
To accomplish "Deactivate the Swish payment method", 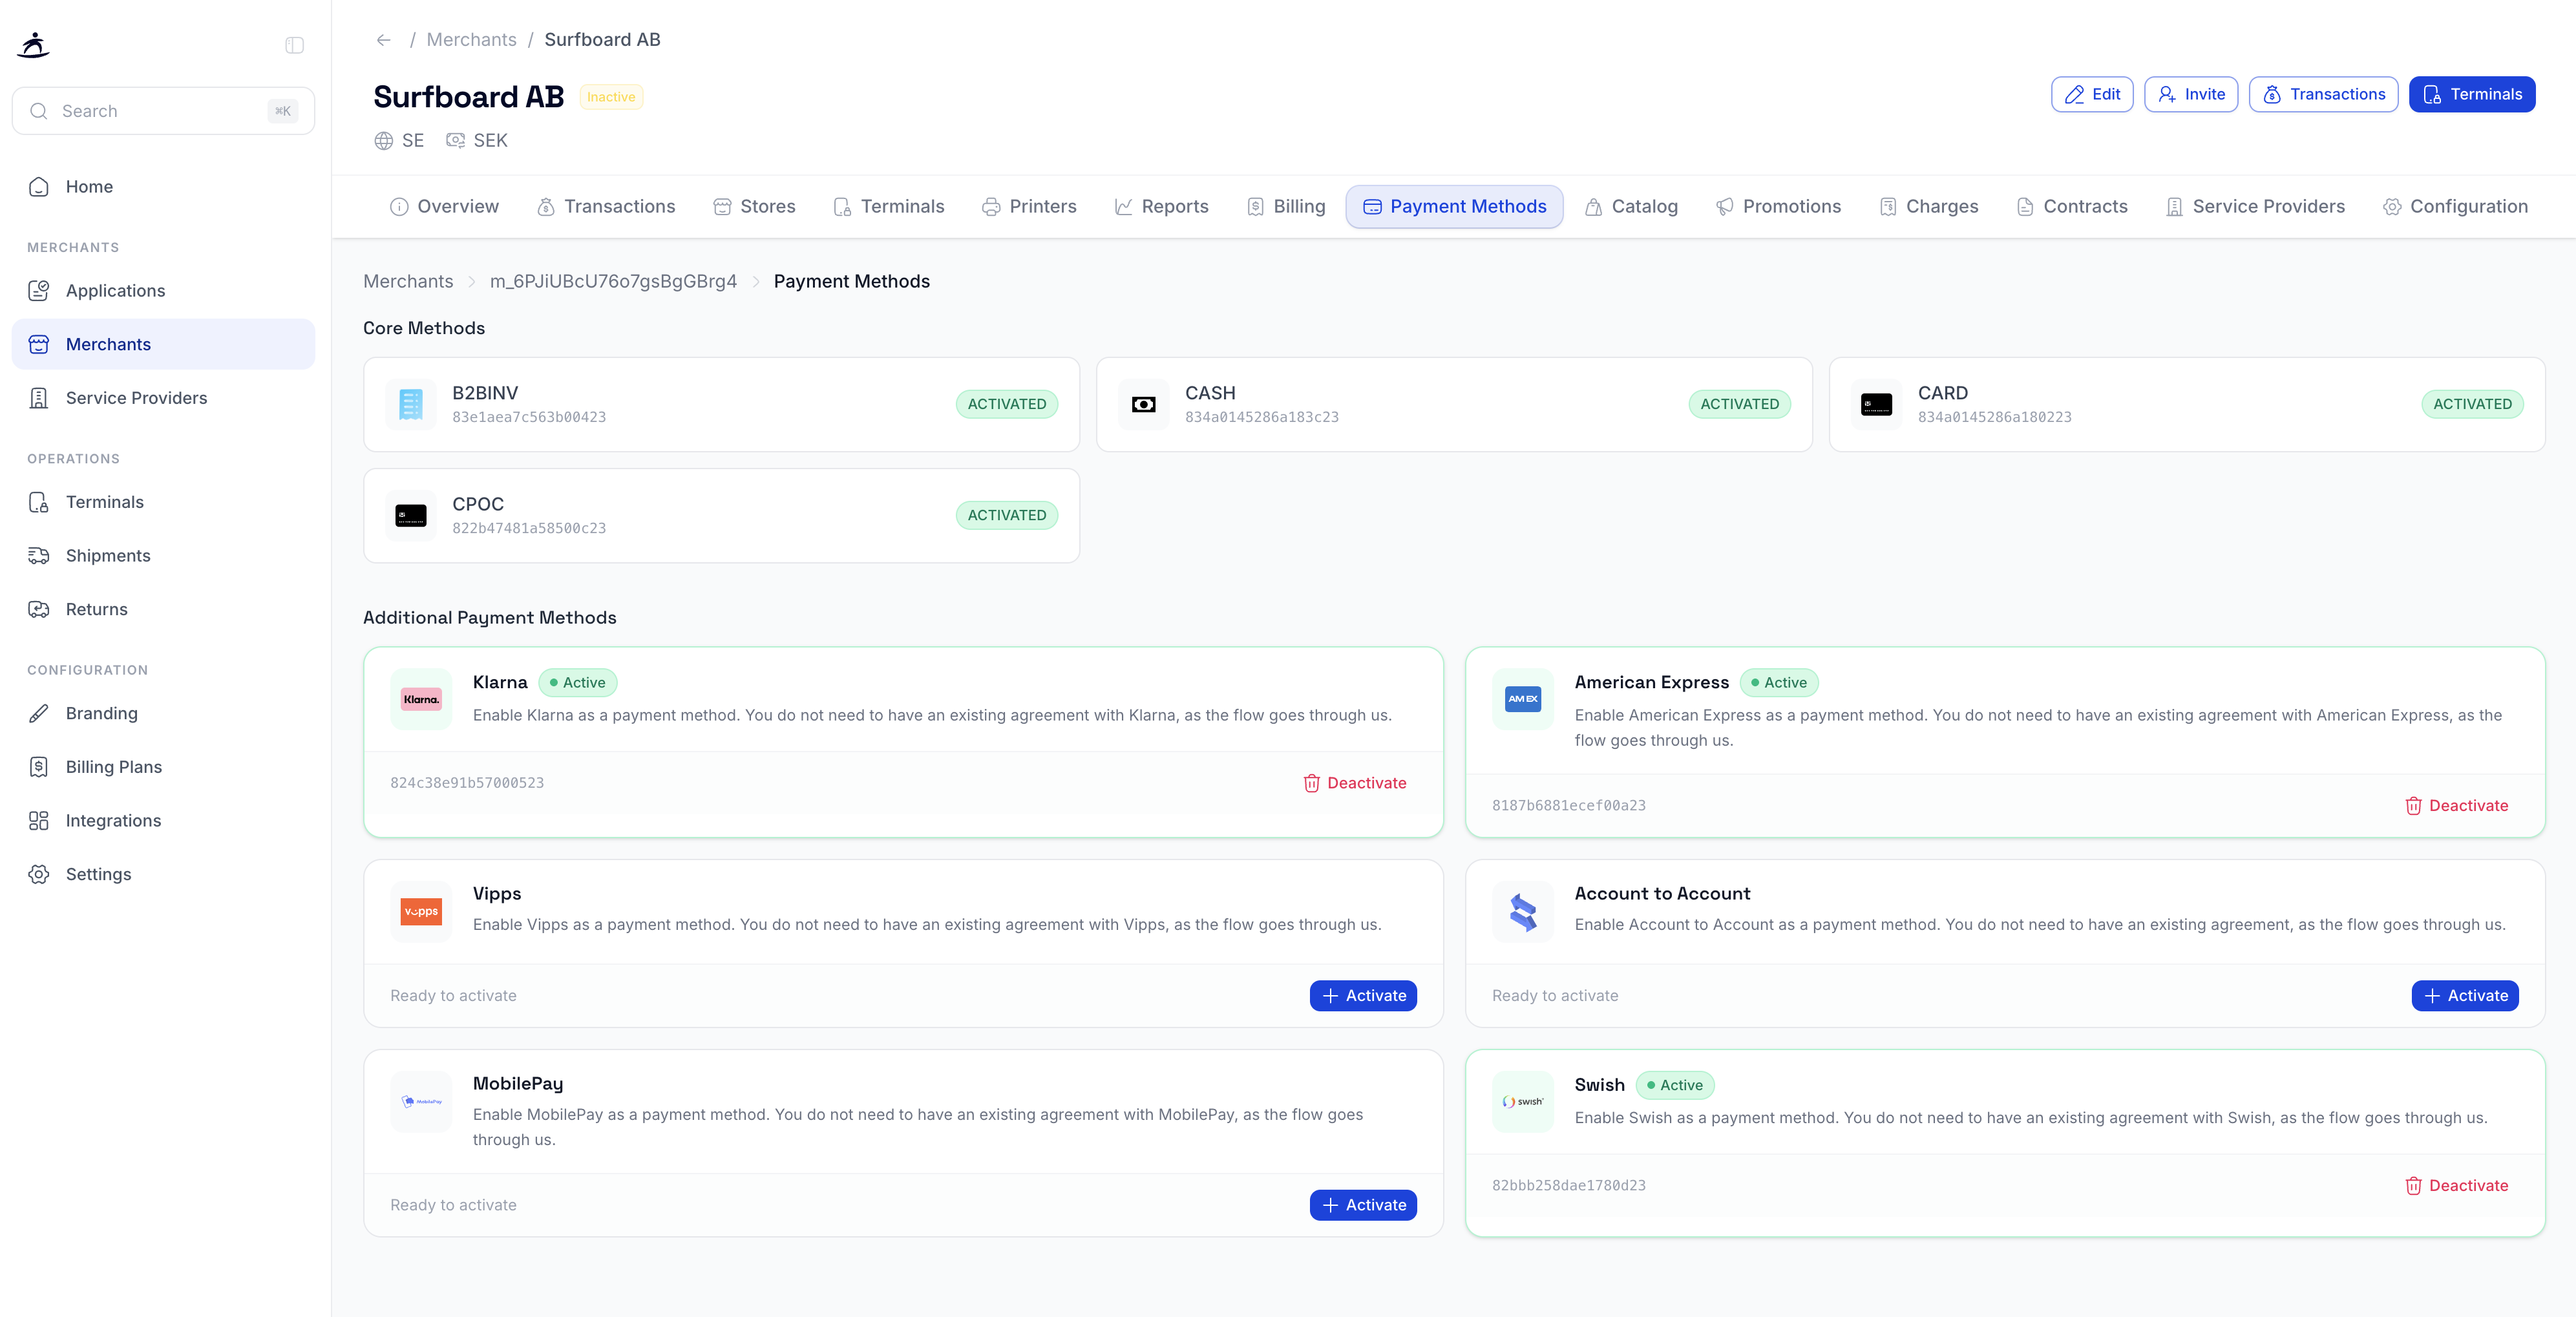I will point(2457,1185).
